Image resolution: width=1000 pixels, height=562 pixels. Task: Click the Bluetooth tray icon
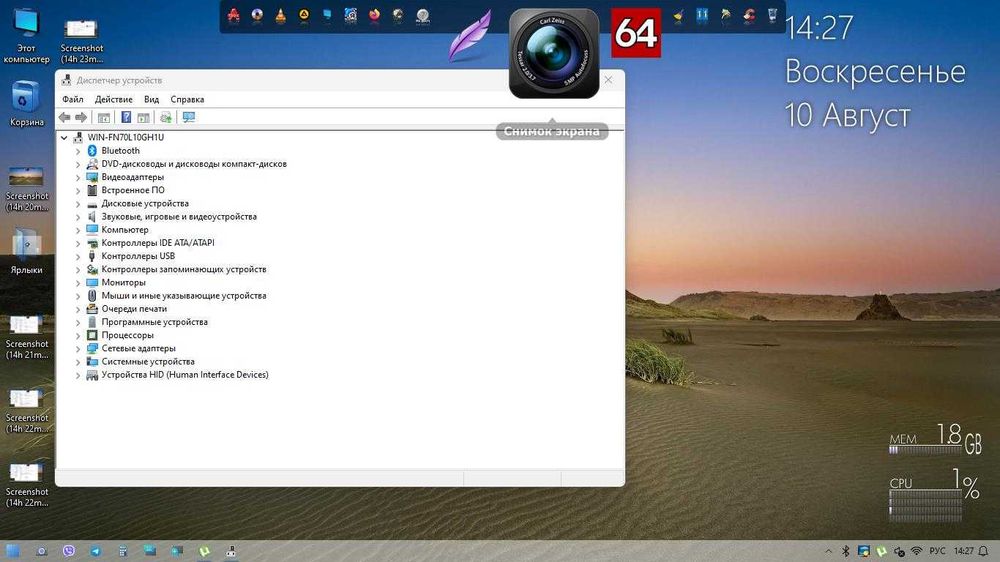click(846, 551)
